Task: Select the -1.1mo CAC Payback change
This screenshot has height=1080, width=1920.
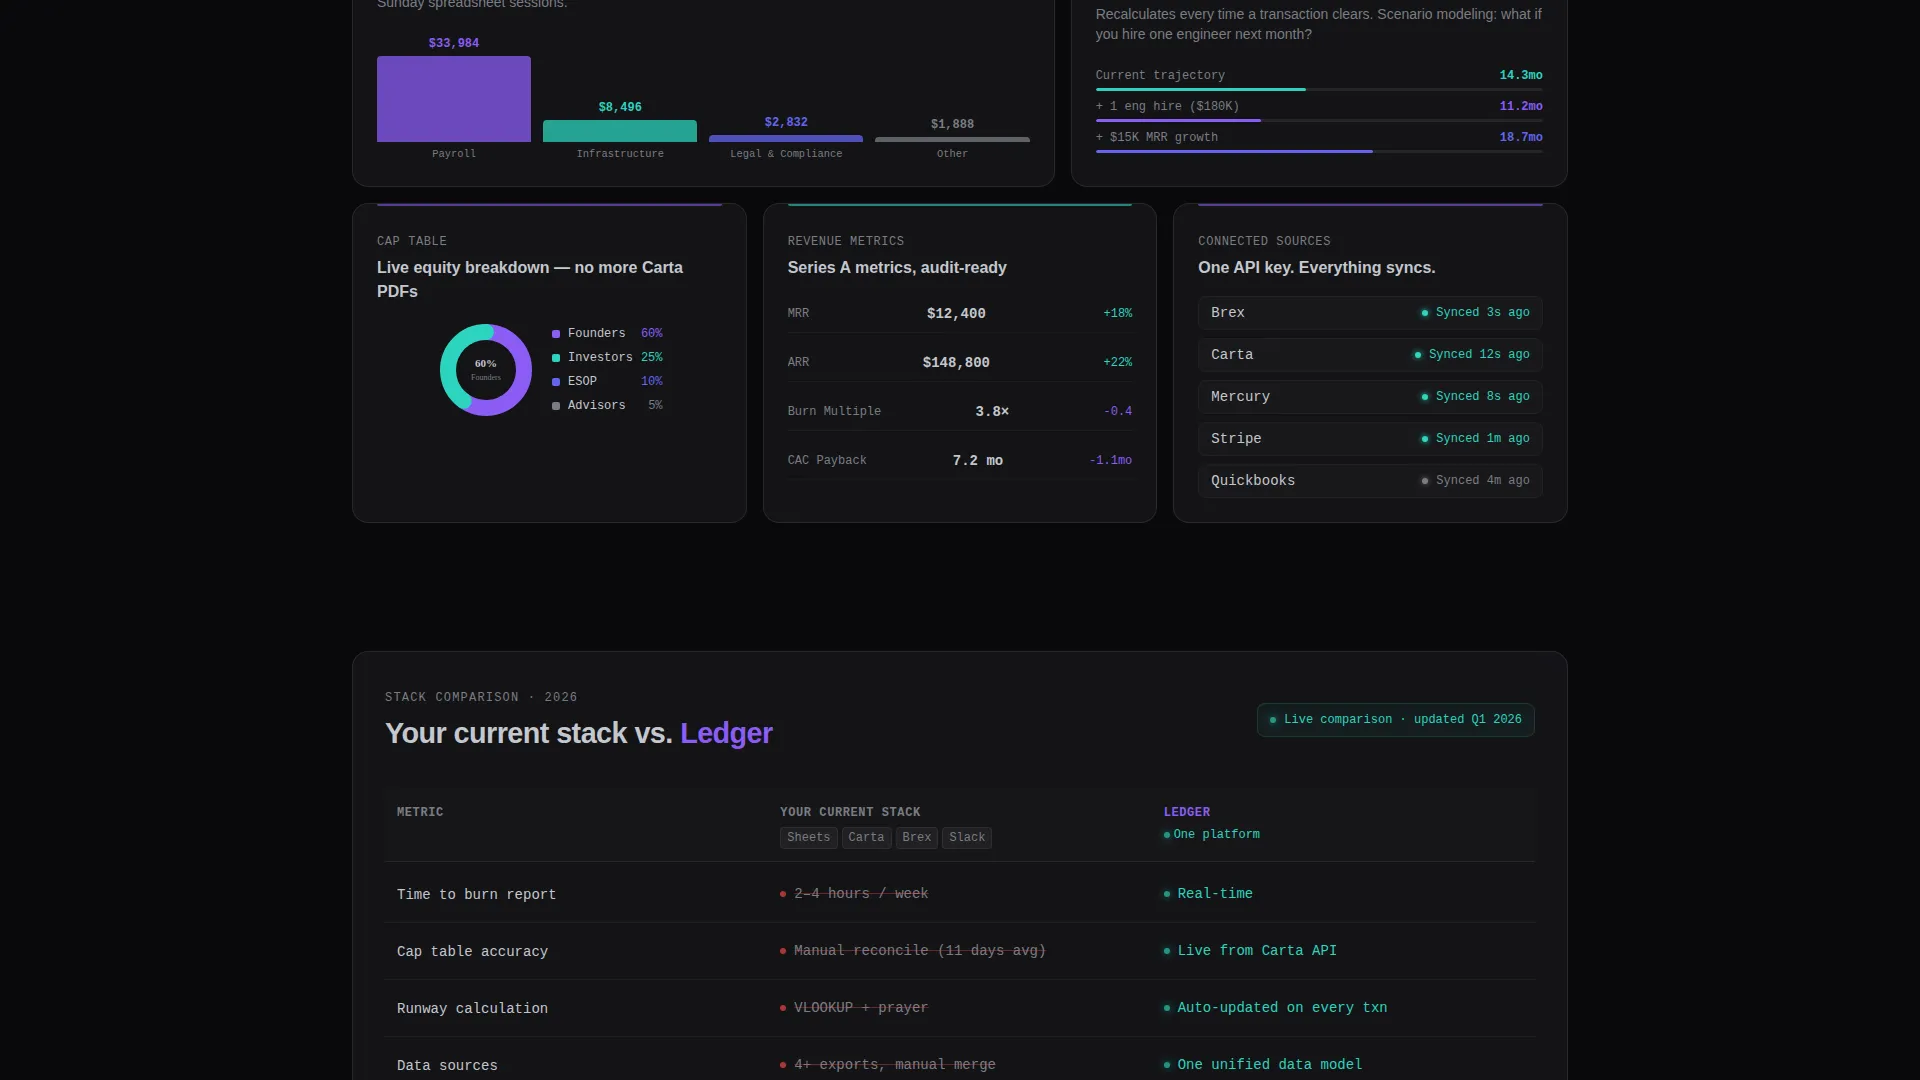Action: click(1110, 460)
